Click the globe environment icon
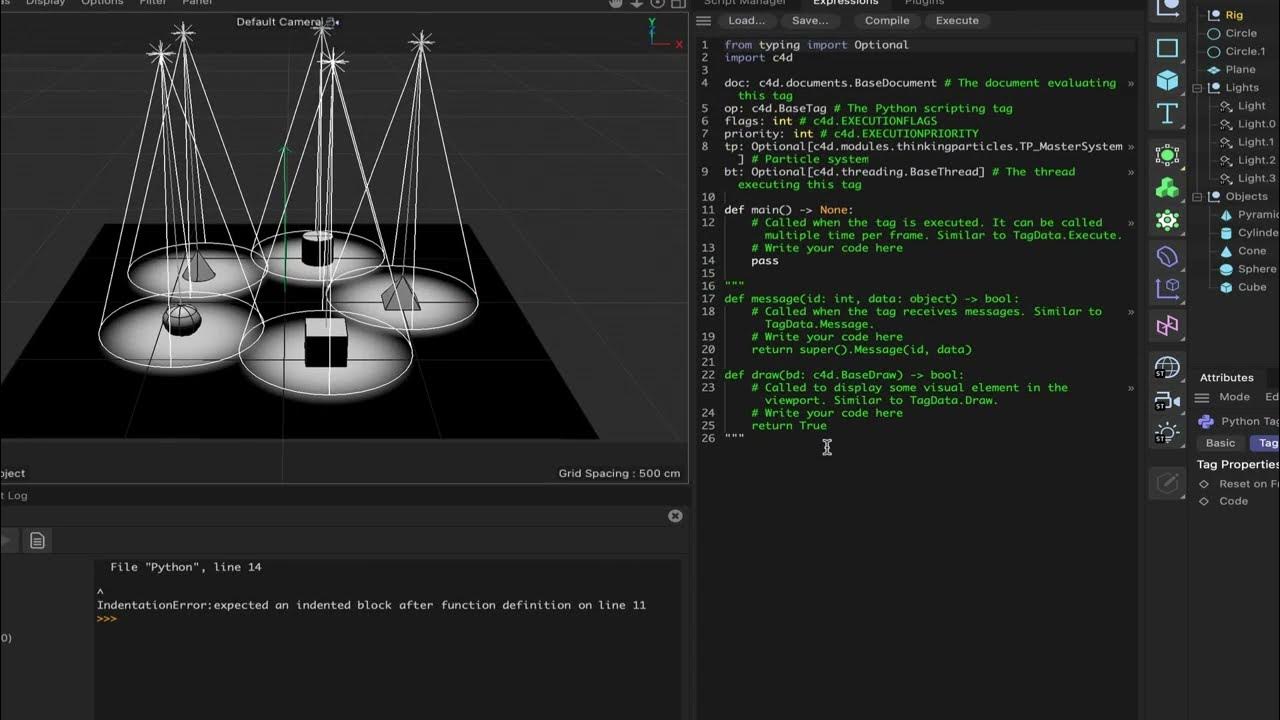The height and width of the screenshot is (720, 1280). point(1167,368)
